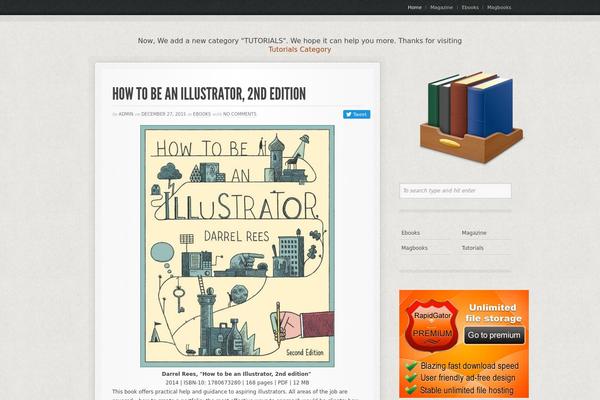Follow the Tutorials Category link
This screenshot has height=400, width=600.
point(300,49)
